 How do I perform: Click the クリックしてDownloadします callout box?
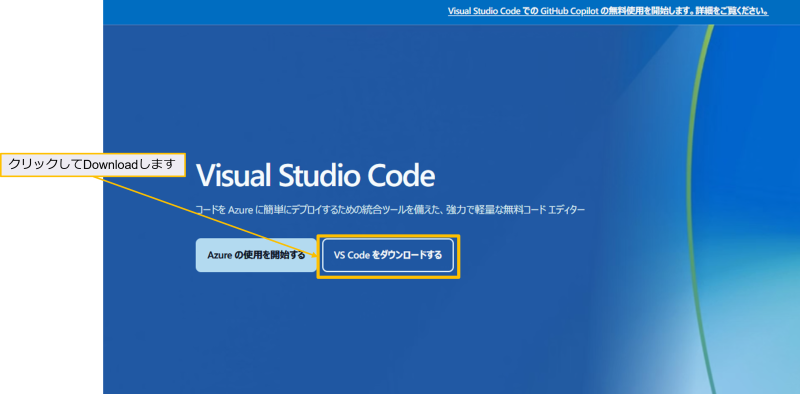coord(92,165)
